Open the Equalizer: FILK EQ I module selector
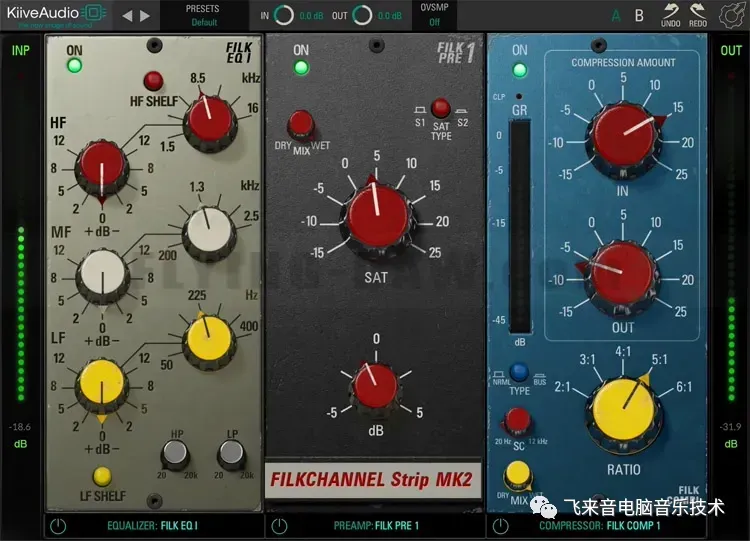The height and width of the screenshot is (541, 750). 152,526
